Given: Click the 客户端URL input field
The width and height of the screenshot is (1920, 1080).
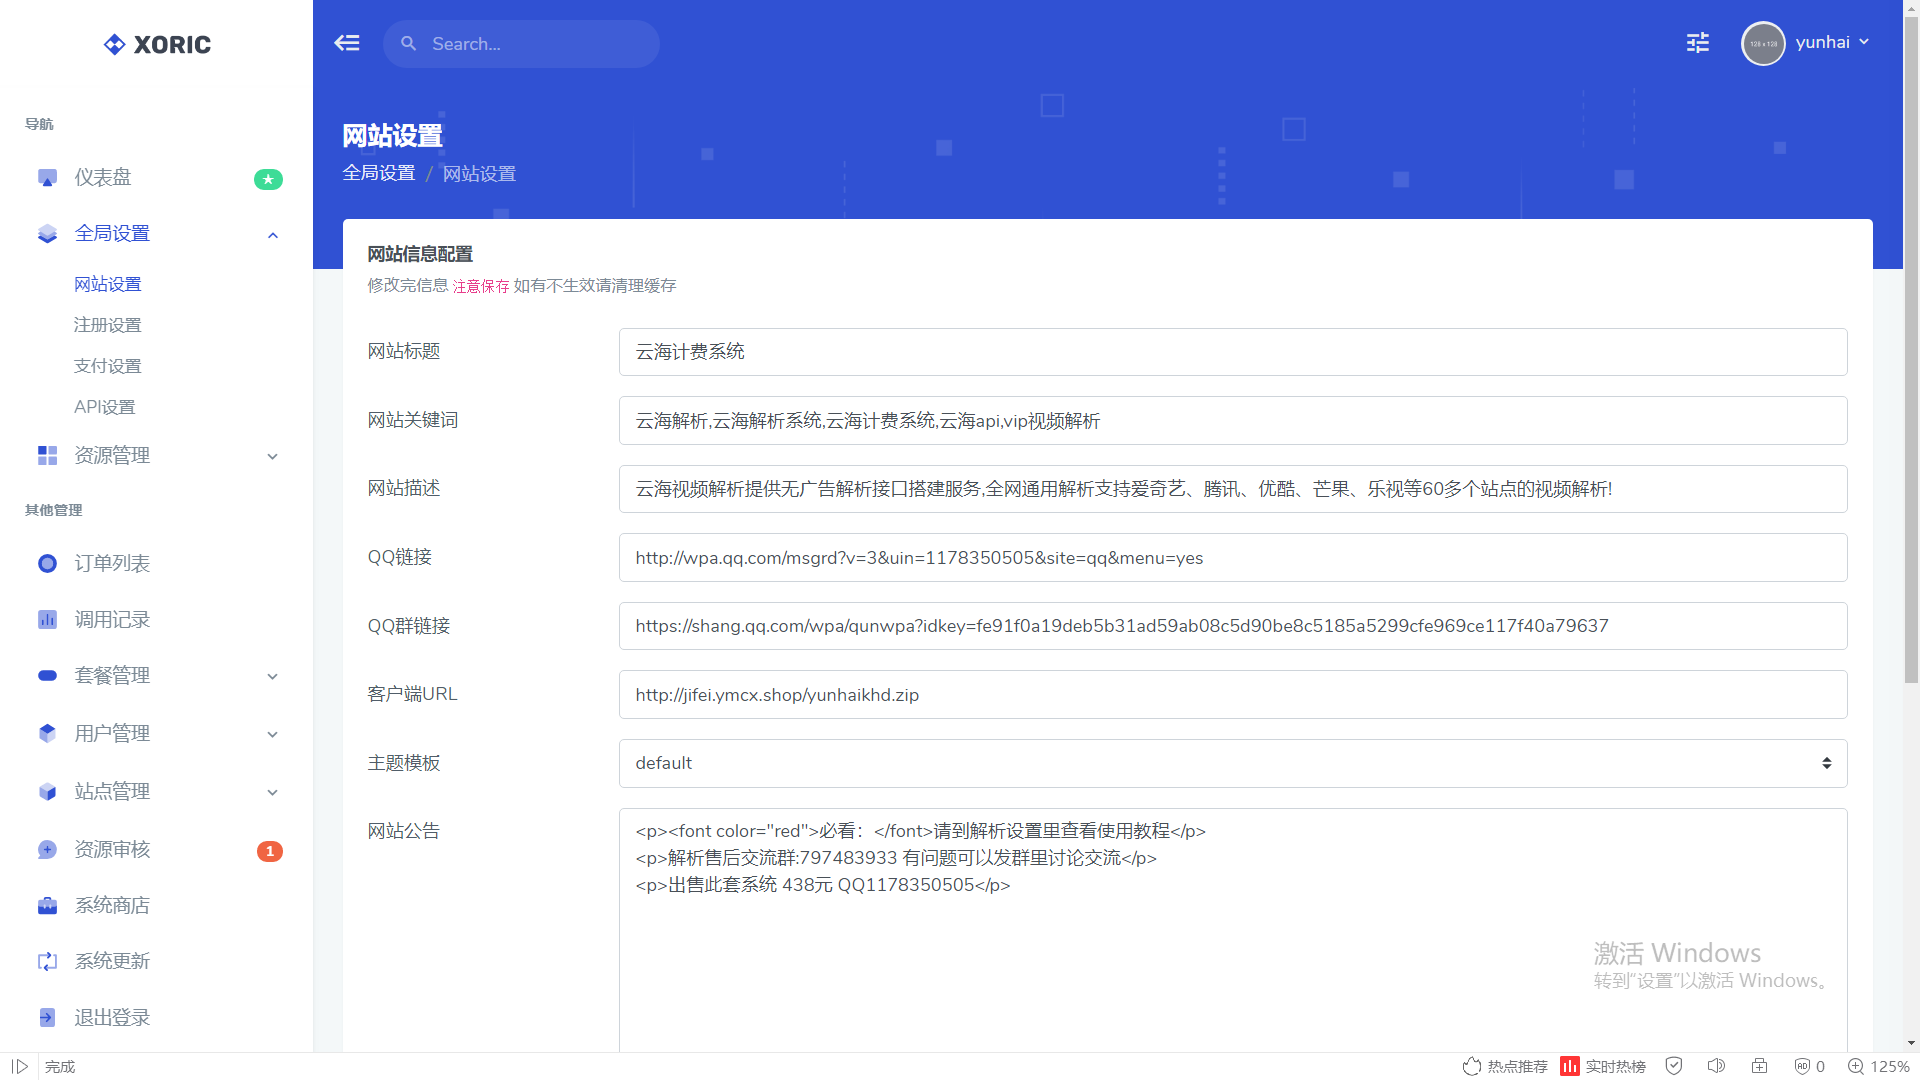Looking at the screenshot, I should click(1232, 695).
